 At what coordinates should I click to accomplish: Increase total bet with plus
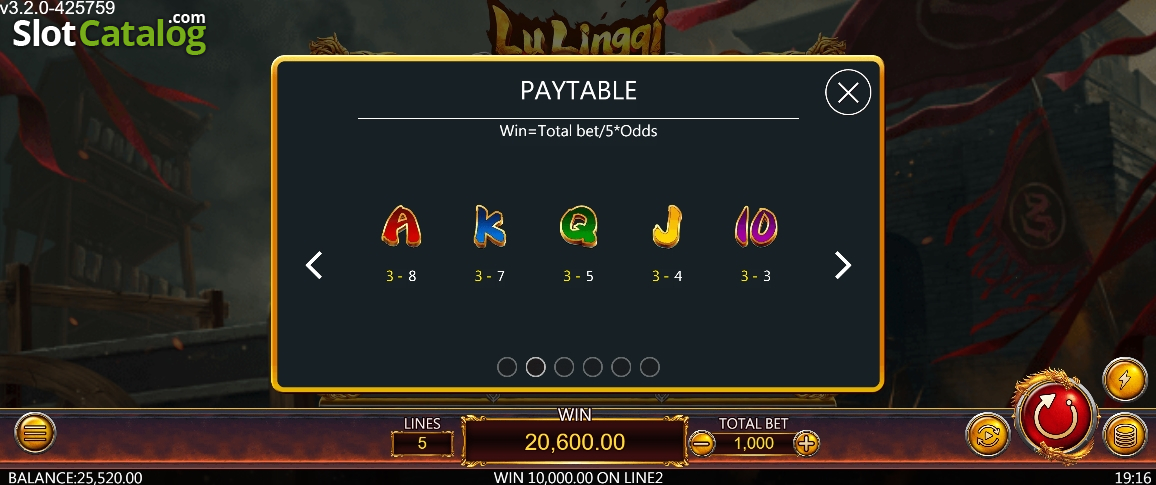(807, 443)
